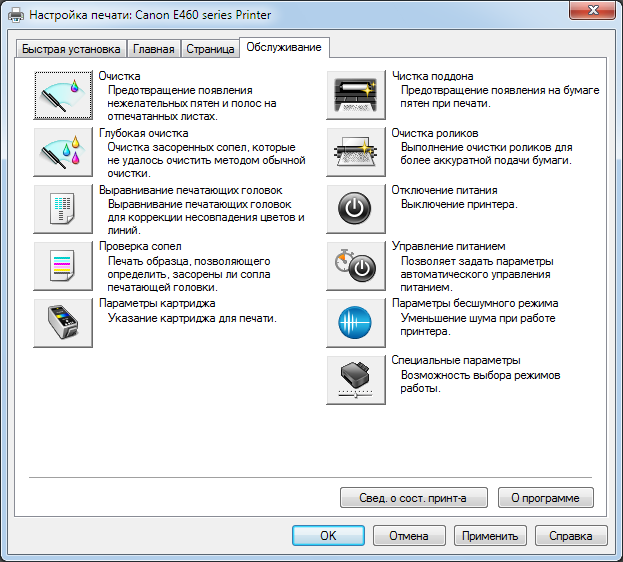Screen dimensions: 623x562
Task: Click the Управление питанием heading text
Action: [449, 246]
